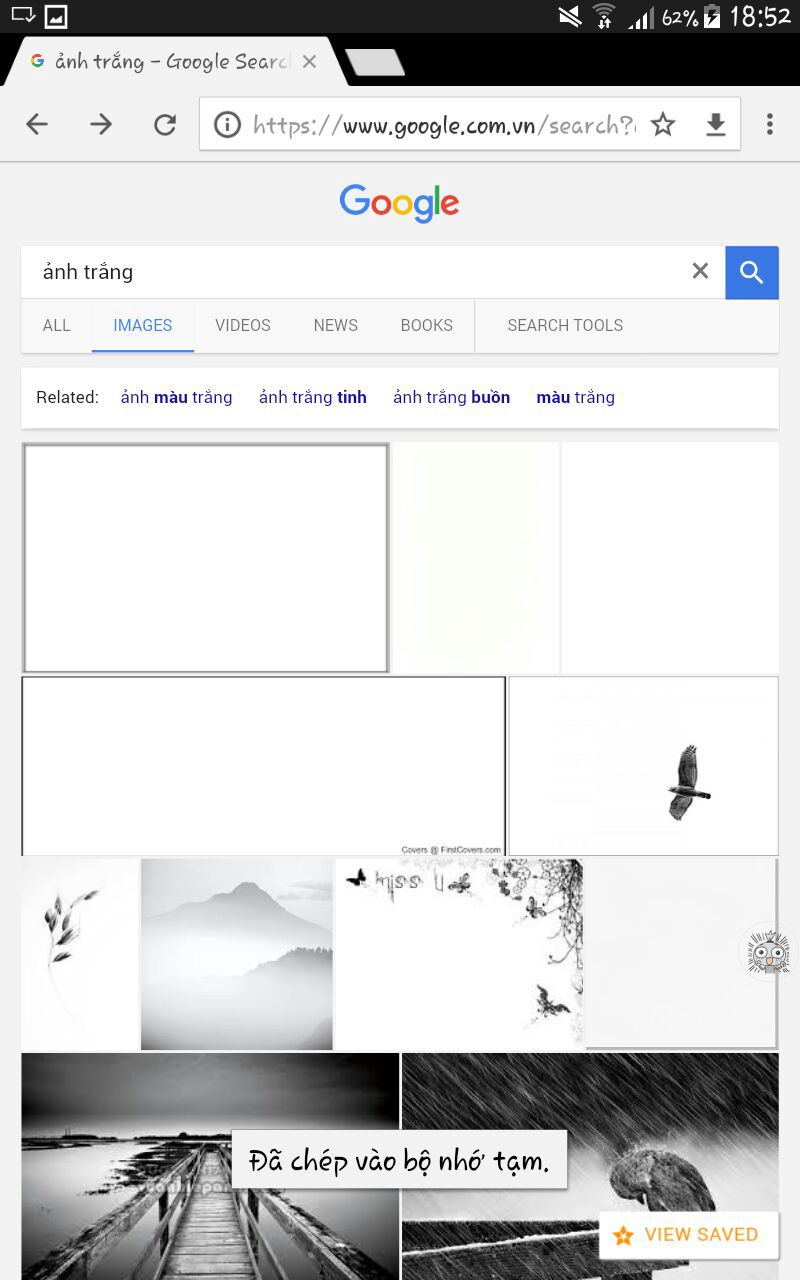Tap the browser forward arrow
Screen dimensions: 800x1280
tap(101, 124)
